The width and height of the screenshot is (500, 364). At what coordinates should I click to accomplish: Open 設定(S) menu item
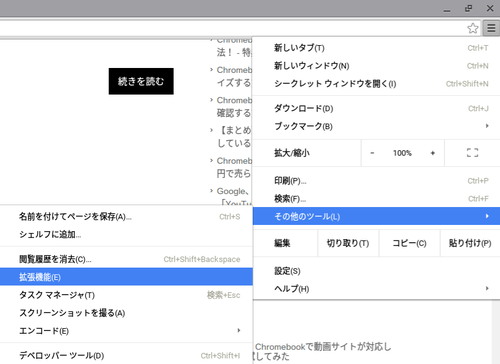click(x=376, y=271)
